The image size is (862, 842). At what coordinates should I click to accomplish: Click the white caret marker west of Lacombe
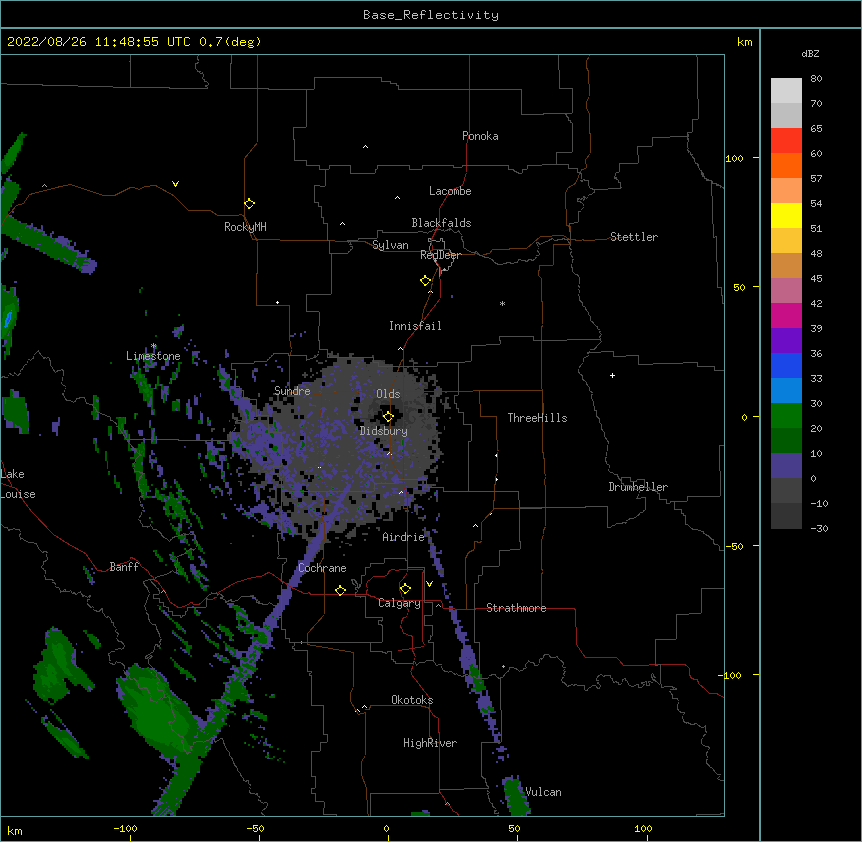point(397,198)
